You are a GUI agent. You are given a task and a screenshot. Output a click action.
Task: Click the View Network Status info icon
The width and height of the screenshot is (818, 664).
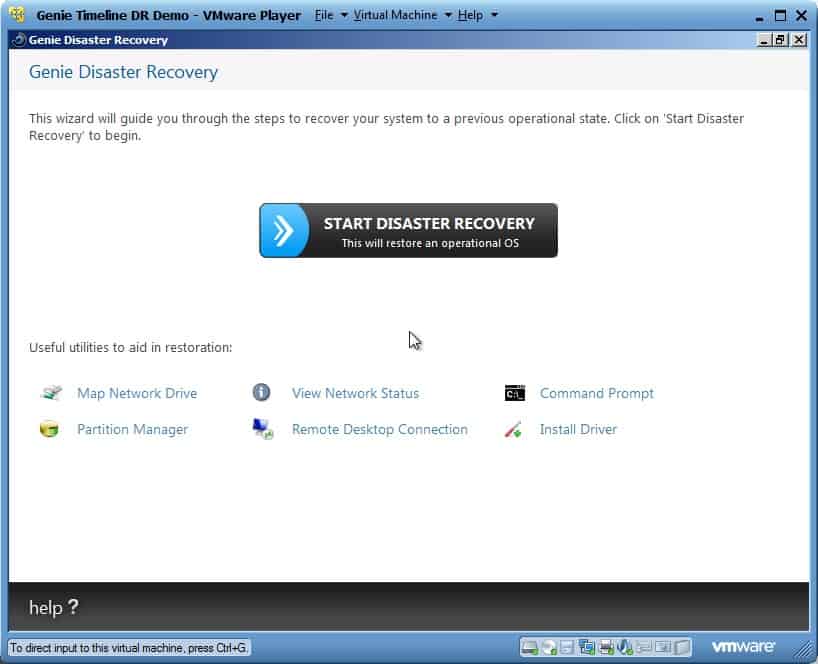(261, 392)
